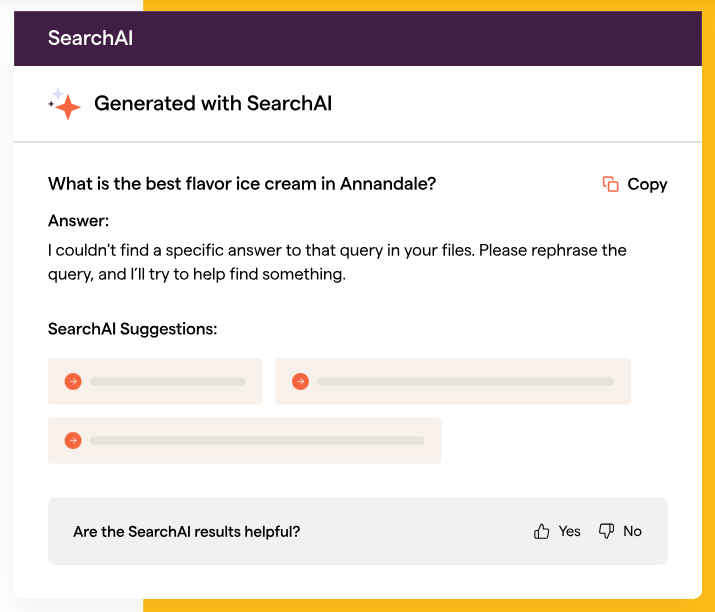Choose No for helpful results
This screenshot has width=715, height=612.
632,531
